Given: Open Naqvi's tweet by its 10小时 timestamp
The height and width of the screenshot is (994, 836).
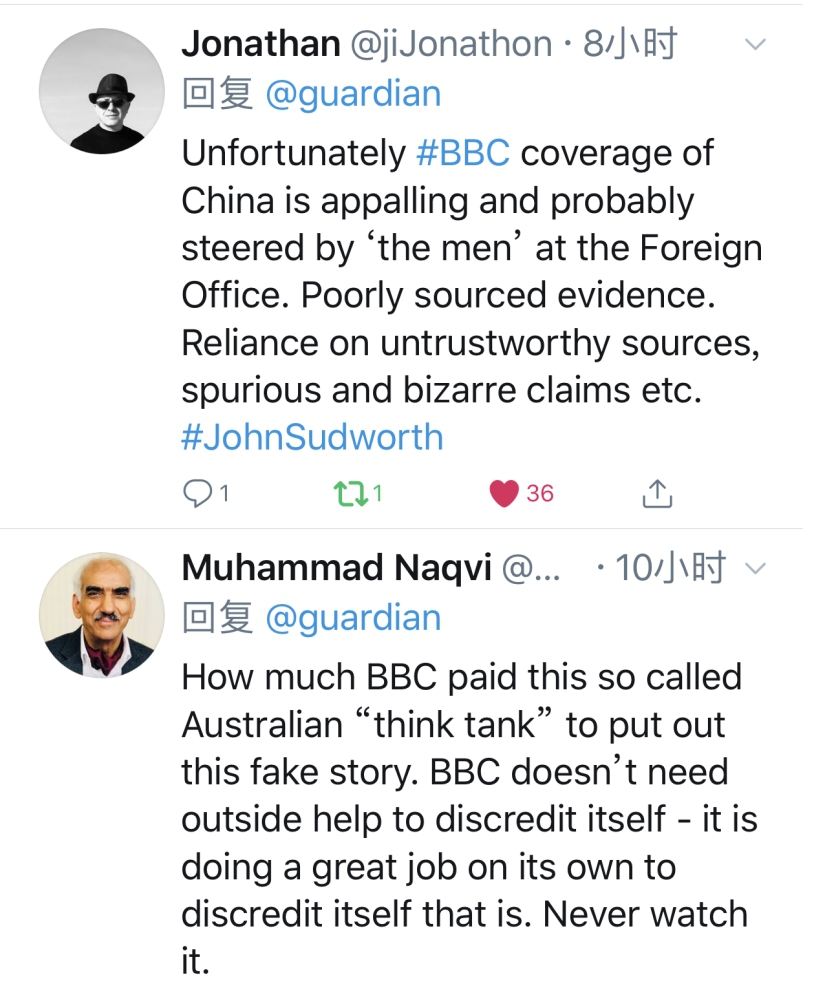Looking at the screenshot, I should 670,568.
